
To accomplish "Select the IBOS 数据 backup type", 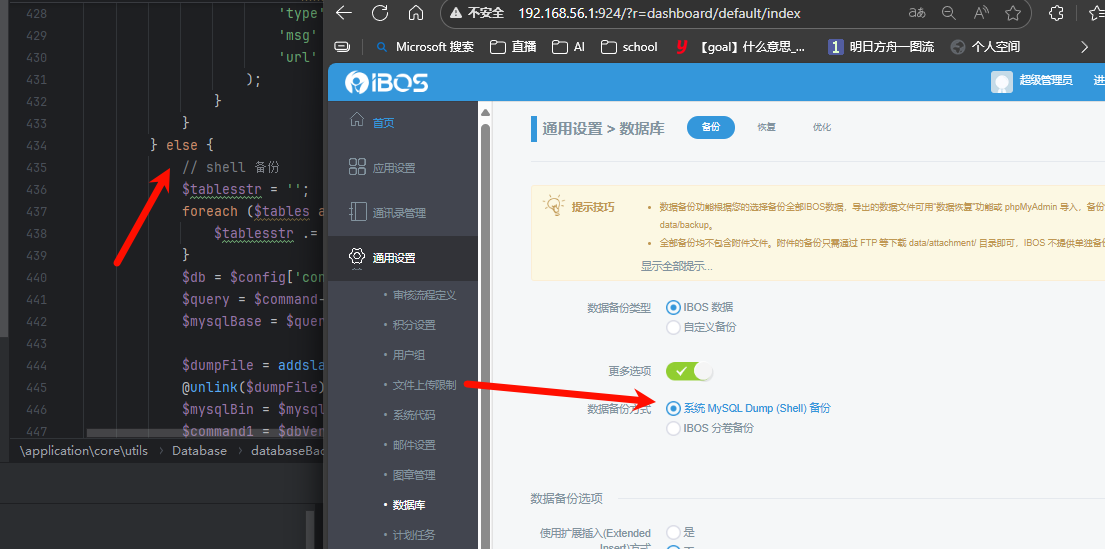I will (x=673, y=307).
